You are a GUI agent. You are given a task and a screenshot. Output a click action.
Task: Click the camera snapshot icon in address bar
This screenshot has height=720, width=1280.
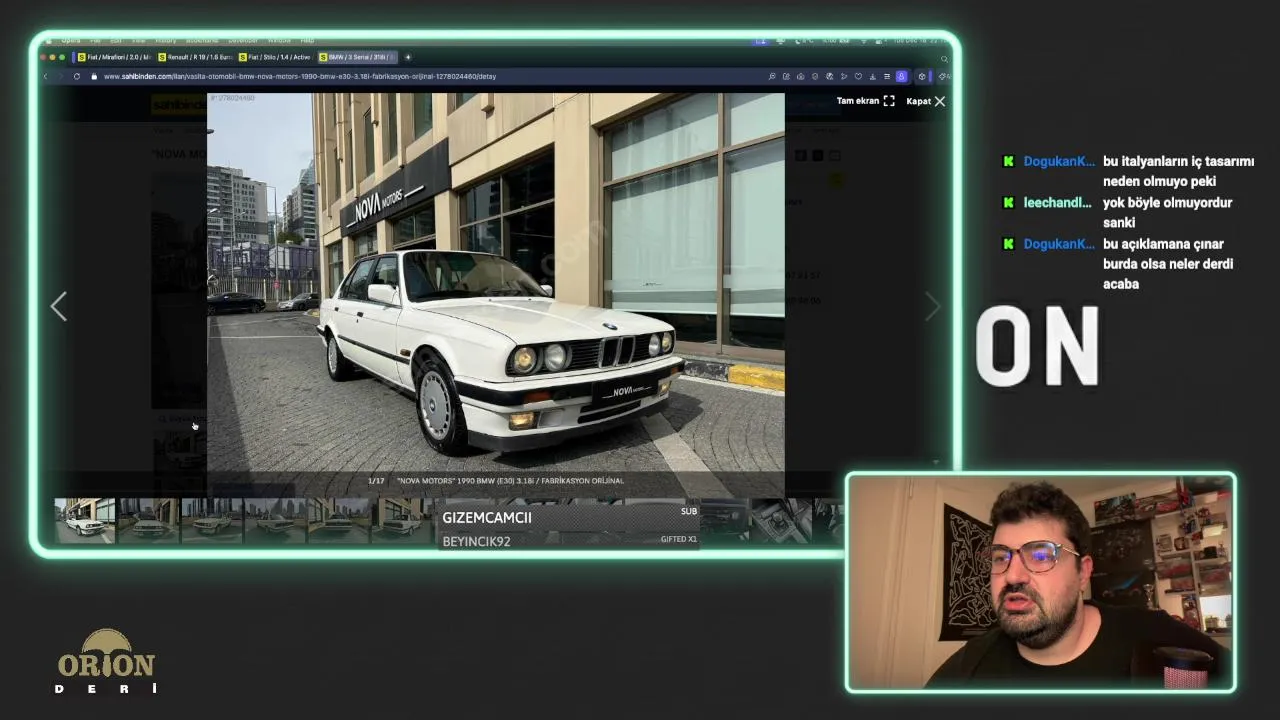pyautogui.click(x=800, y=76)
